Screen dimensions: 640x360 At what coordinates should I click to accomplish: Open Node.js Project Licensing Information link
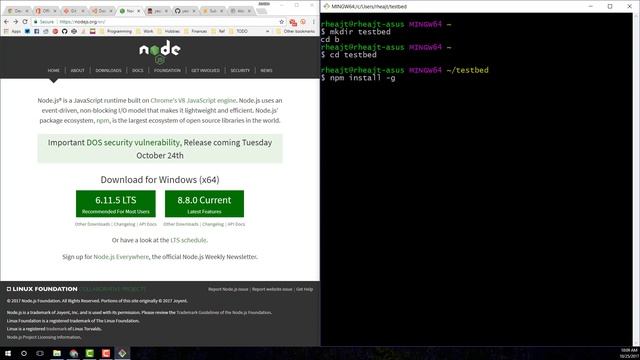tap(44, 338)
